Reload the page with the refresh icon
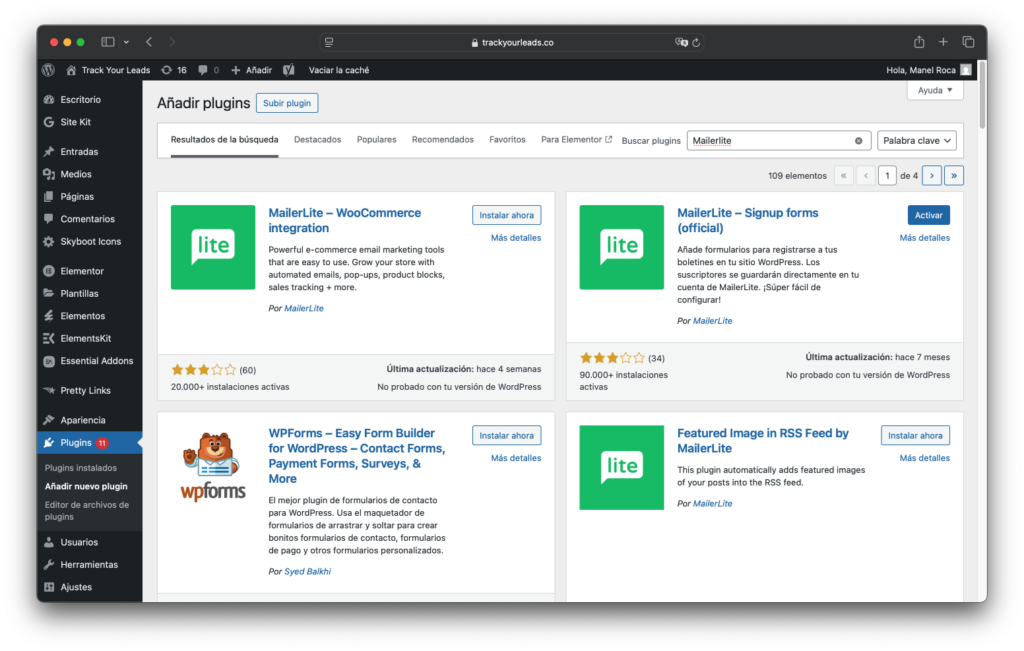Viewport: 1024px width, 651px height. pyautogui.click(x=696, y=42)
